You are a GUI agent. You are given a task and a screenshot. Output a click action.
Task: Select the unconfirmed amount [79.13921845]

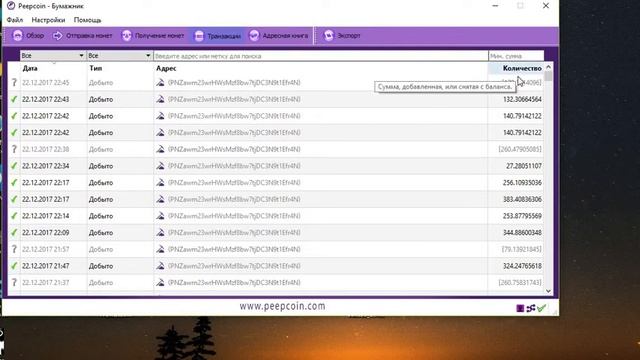[522, 249]
